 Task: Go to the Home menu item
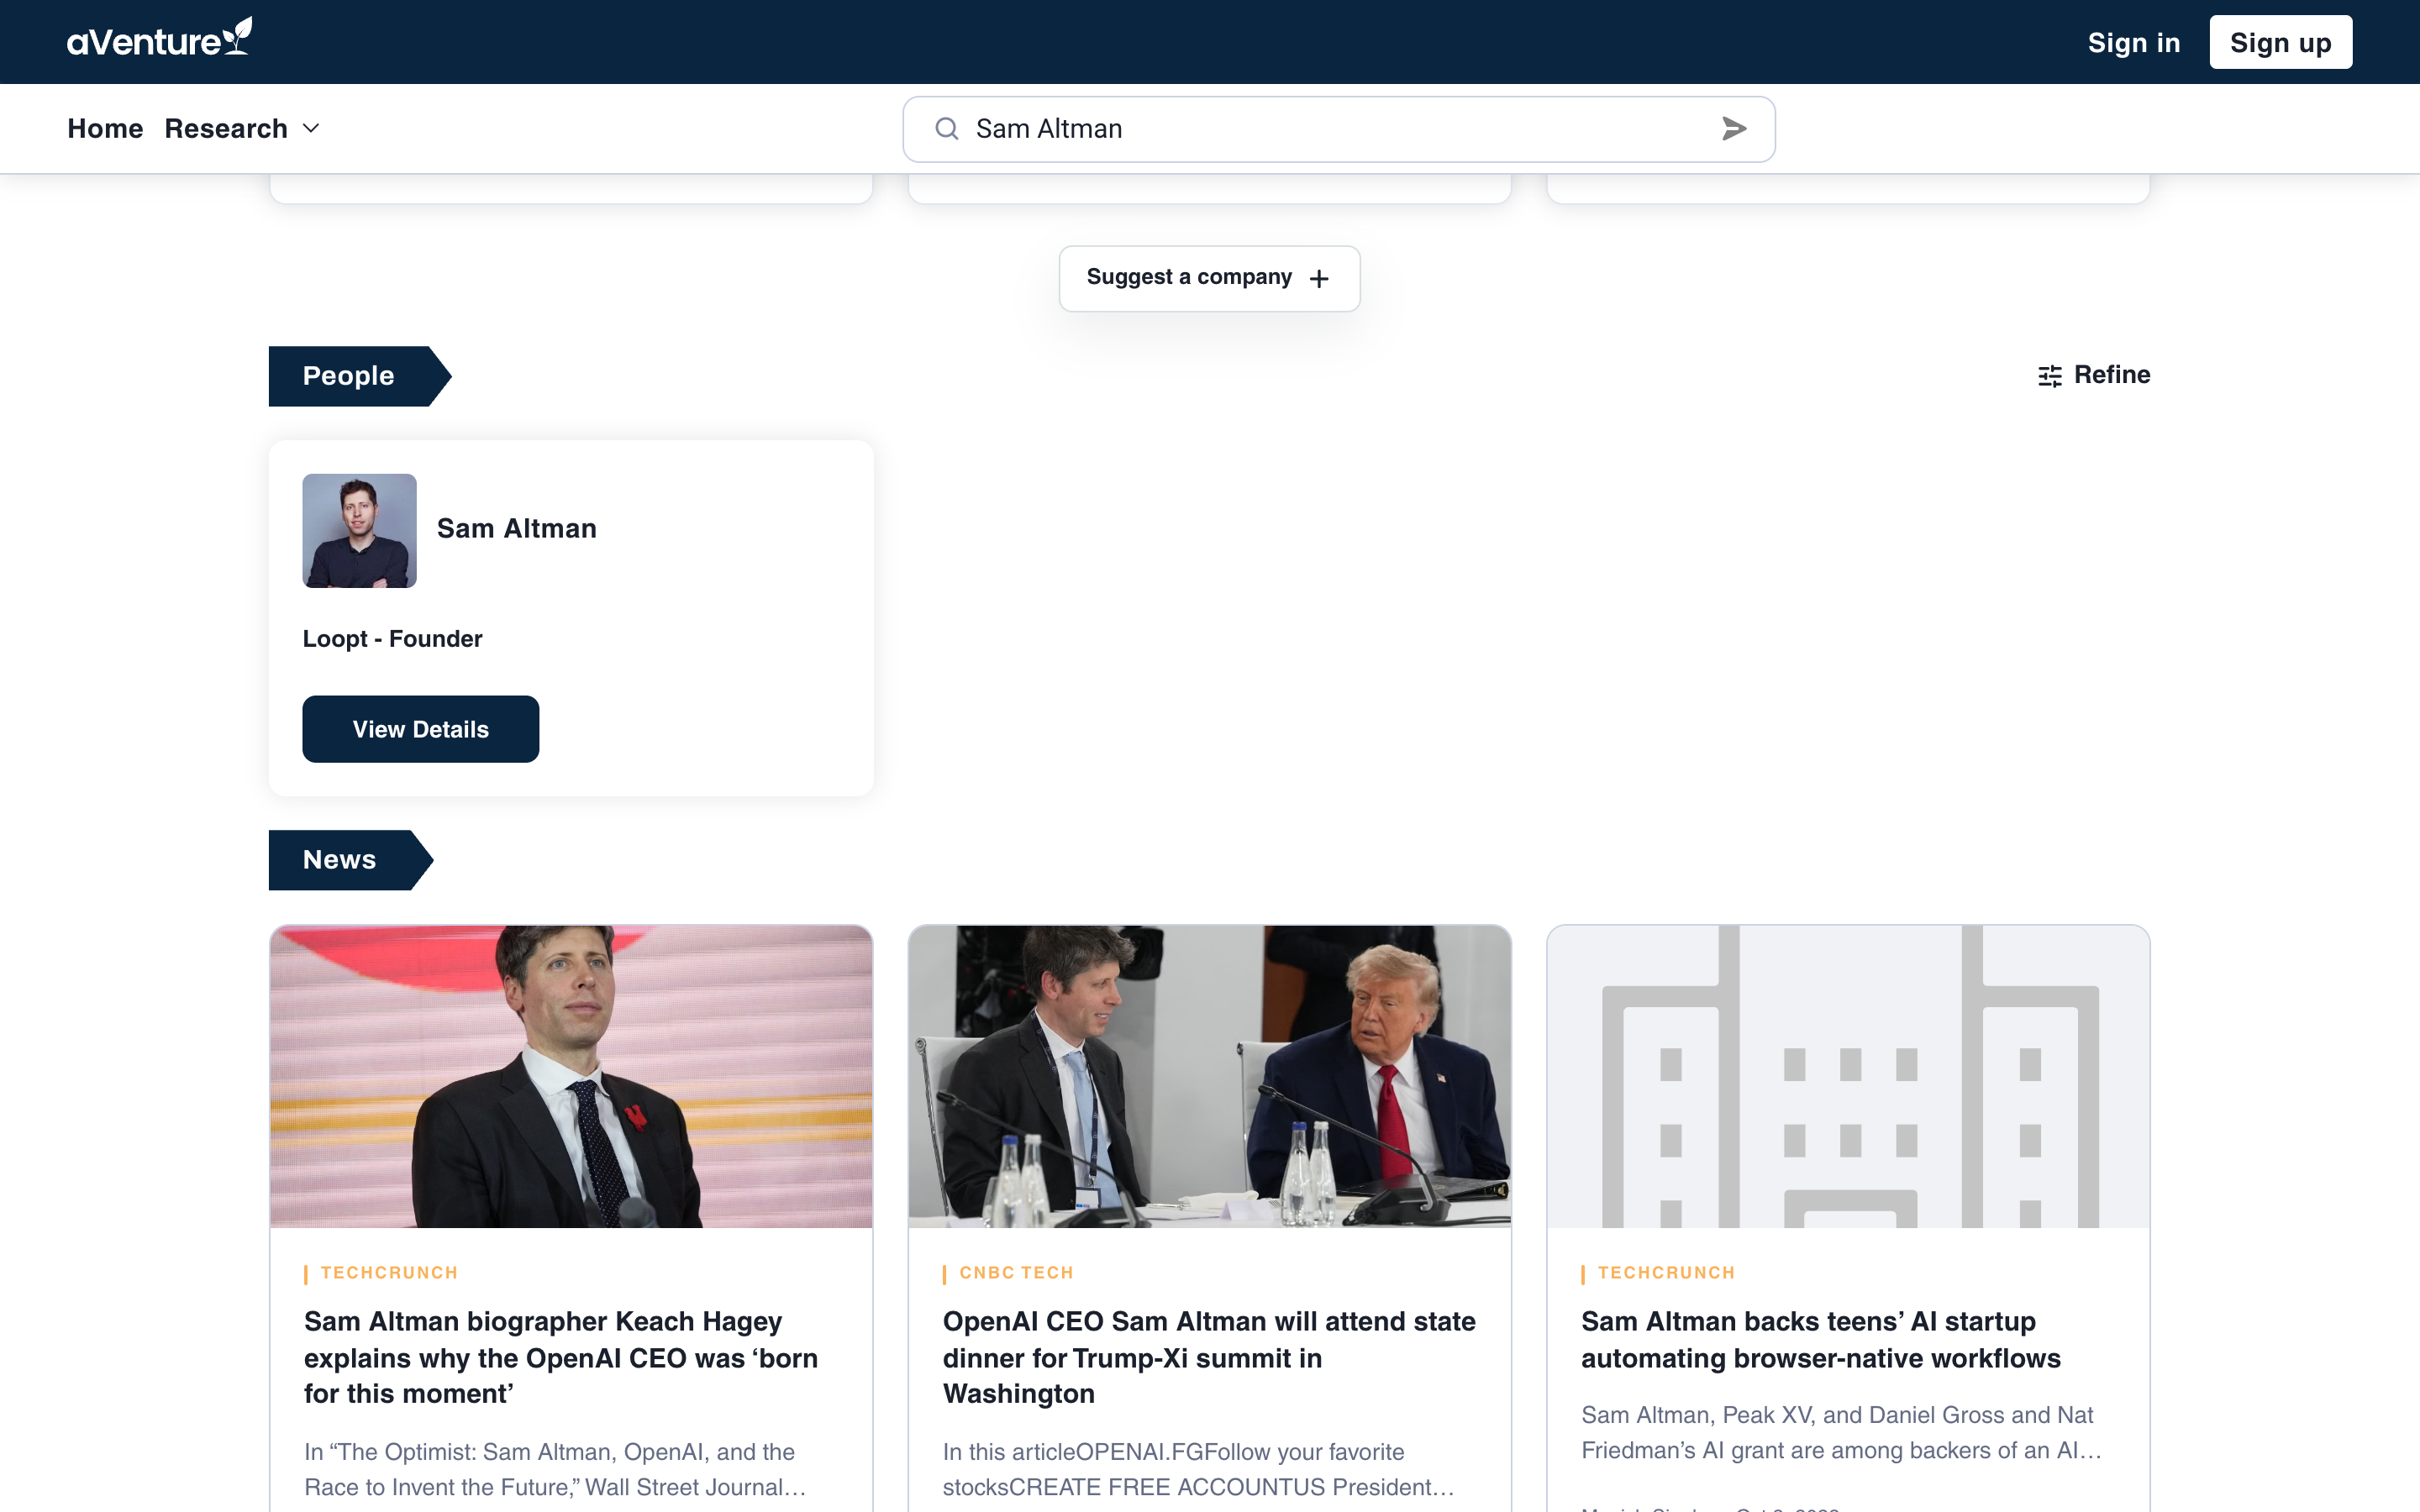pyautogui.click(x=105, y=129)
